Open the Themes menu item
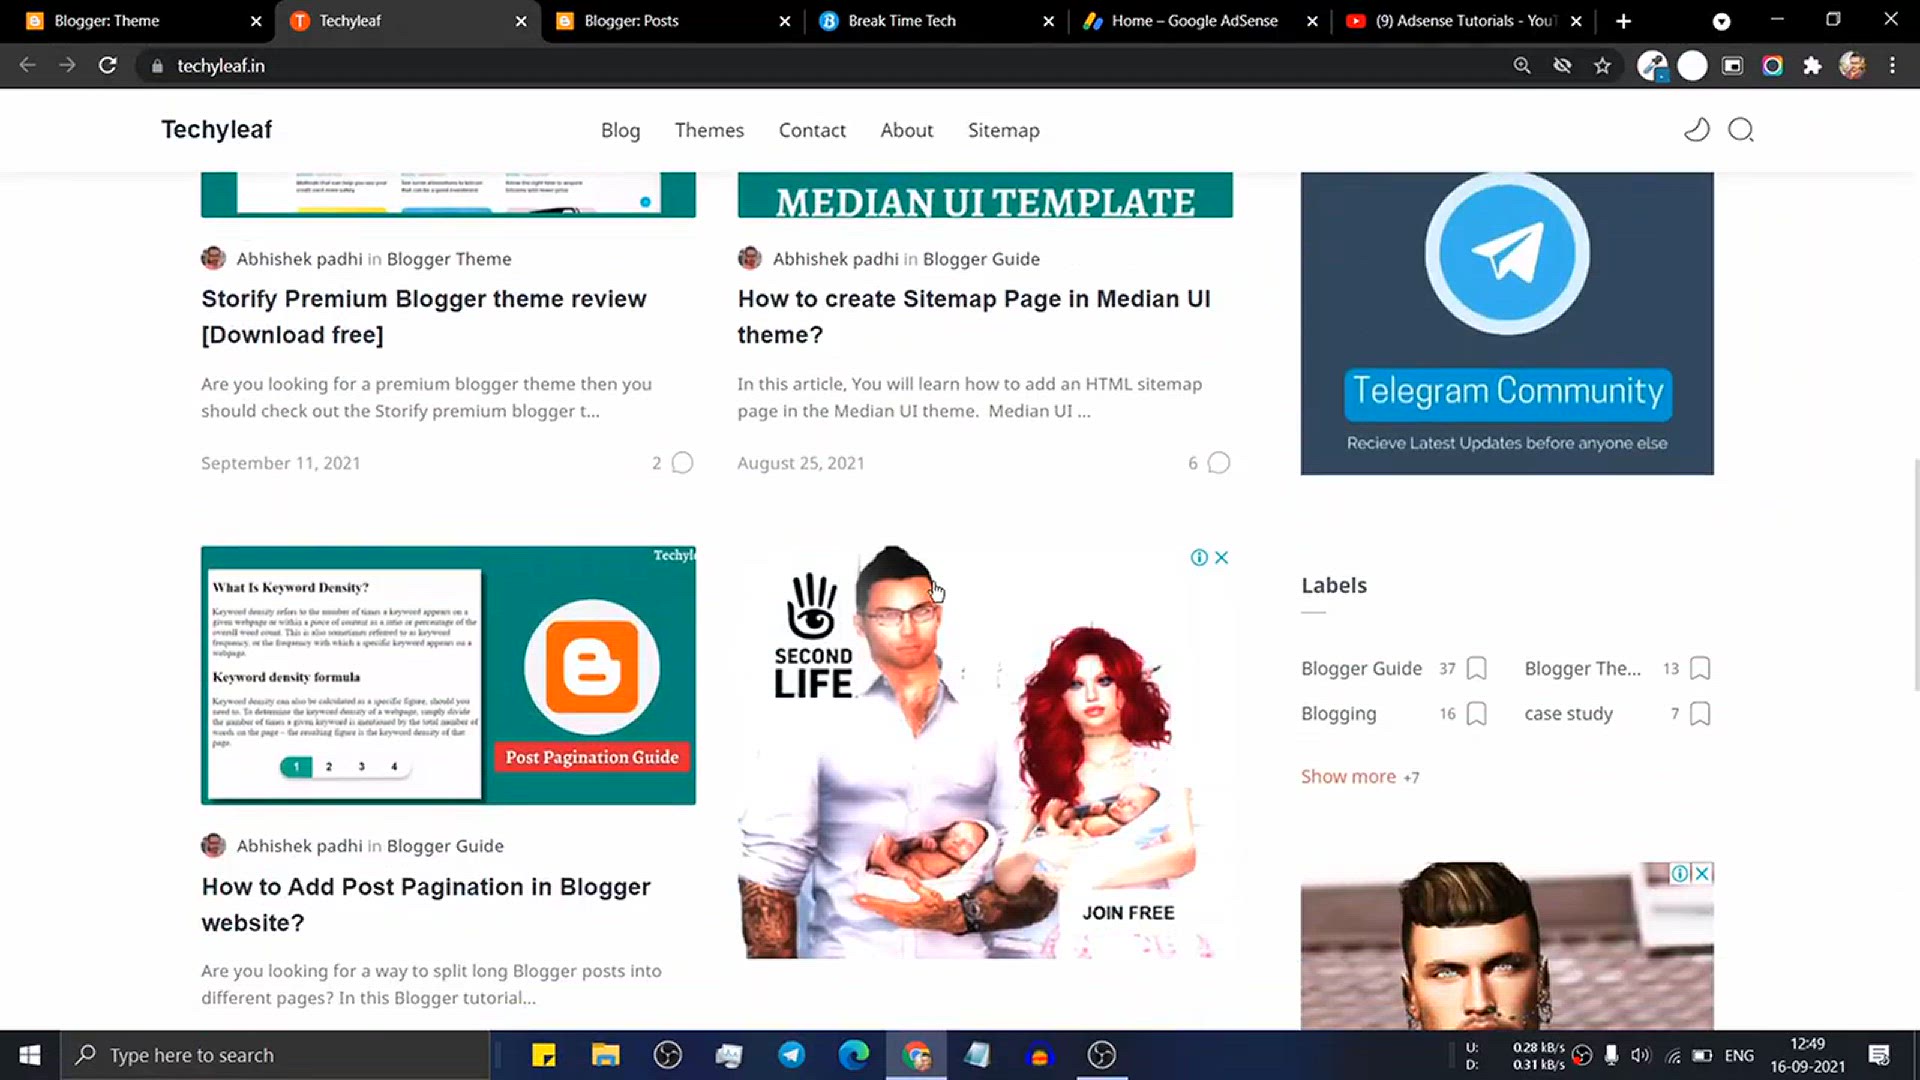 [x=709, y=130]
